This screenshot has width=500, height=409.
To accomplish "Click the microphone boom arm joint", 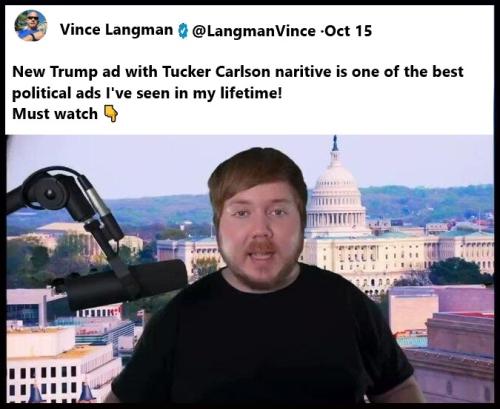I will point(49,192).
